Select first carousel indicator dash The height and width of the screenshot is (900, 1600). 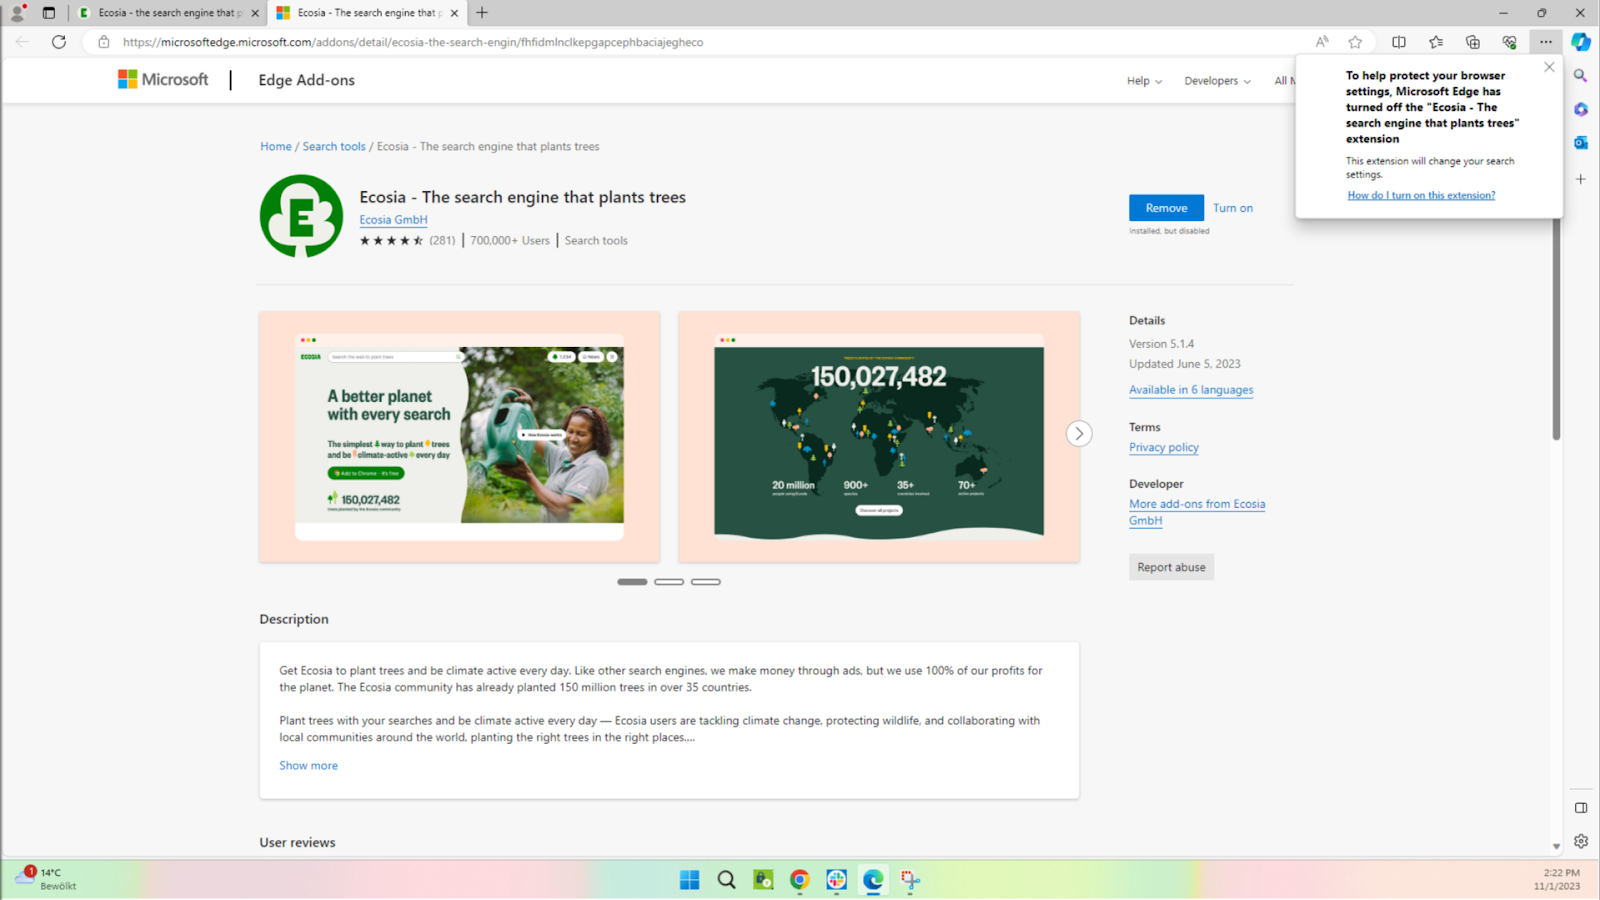point(632,582)
